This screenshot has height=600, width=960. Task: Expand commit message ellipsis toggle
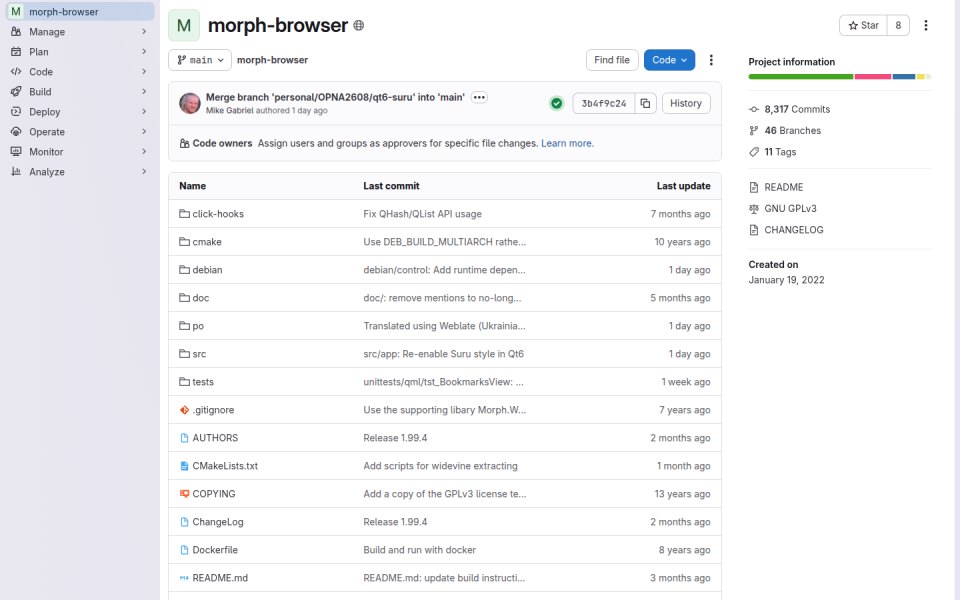pos(479,97)
